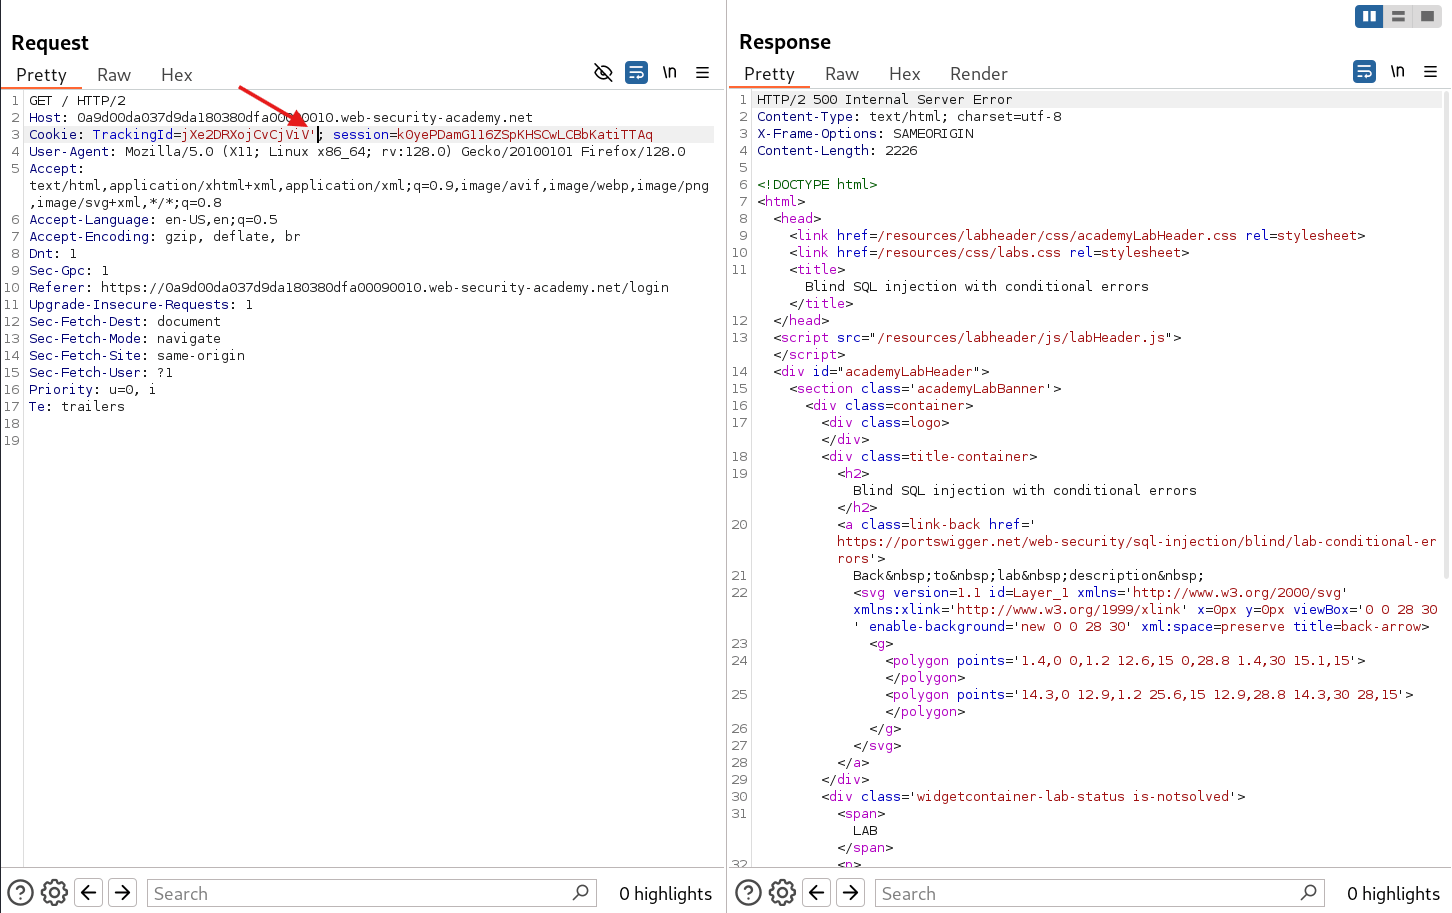Viewport: 1452px width, 913px height.
Task: Click the User-Agent header line
Action: tap(357, 152)
